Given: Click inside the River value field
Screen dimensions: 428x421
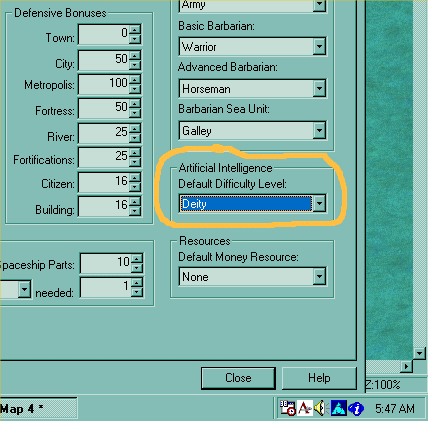Looking at the screenshot, I should [x=104, y=133].
